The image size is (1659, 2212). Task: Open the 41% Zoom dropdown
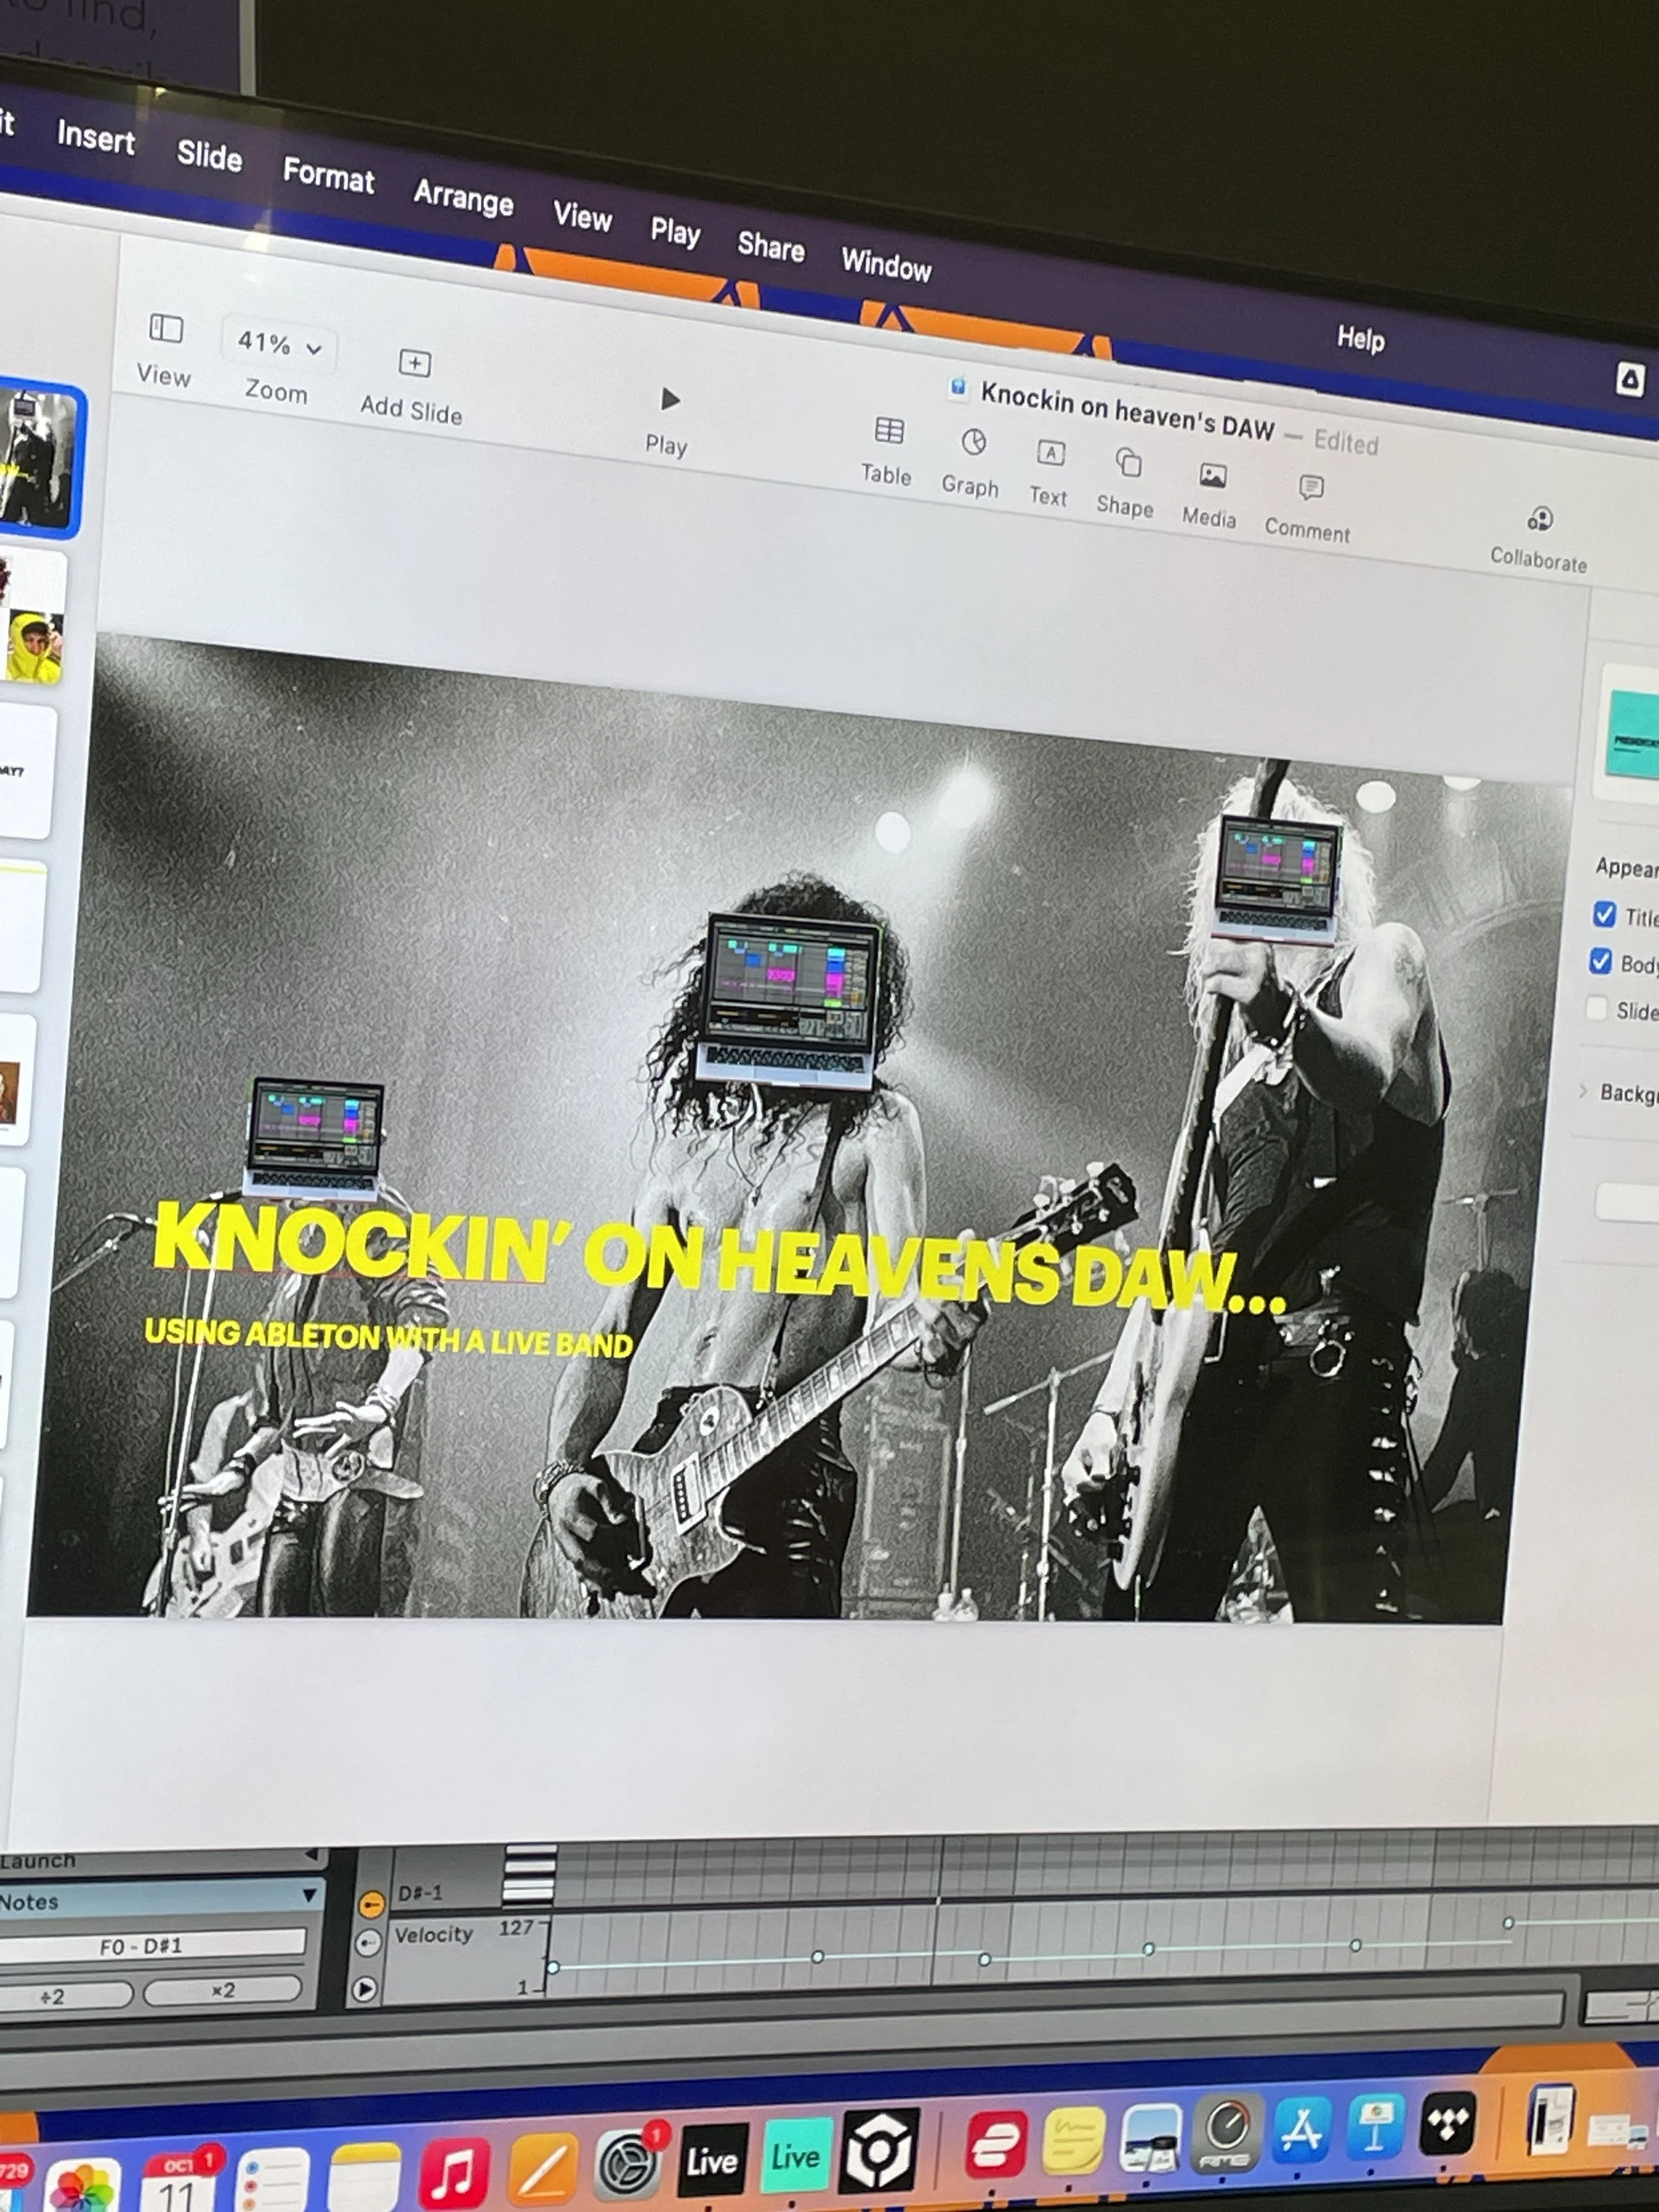[278, 345]
